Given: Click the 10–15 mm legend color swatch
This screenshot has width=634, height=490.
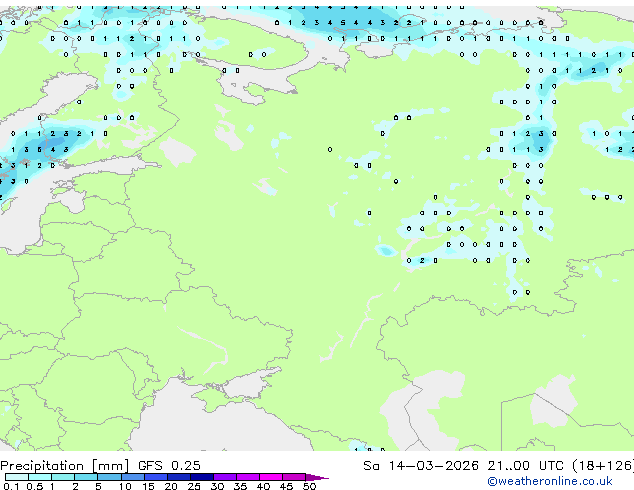Looking at the screenshot, I should pyautogui.click(x=132, y=477).
